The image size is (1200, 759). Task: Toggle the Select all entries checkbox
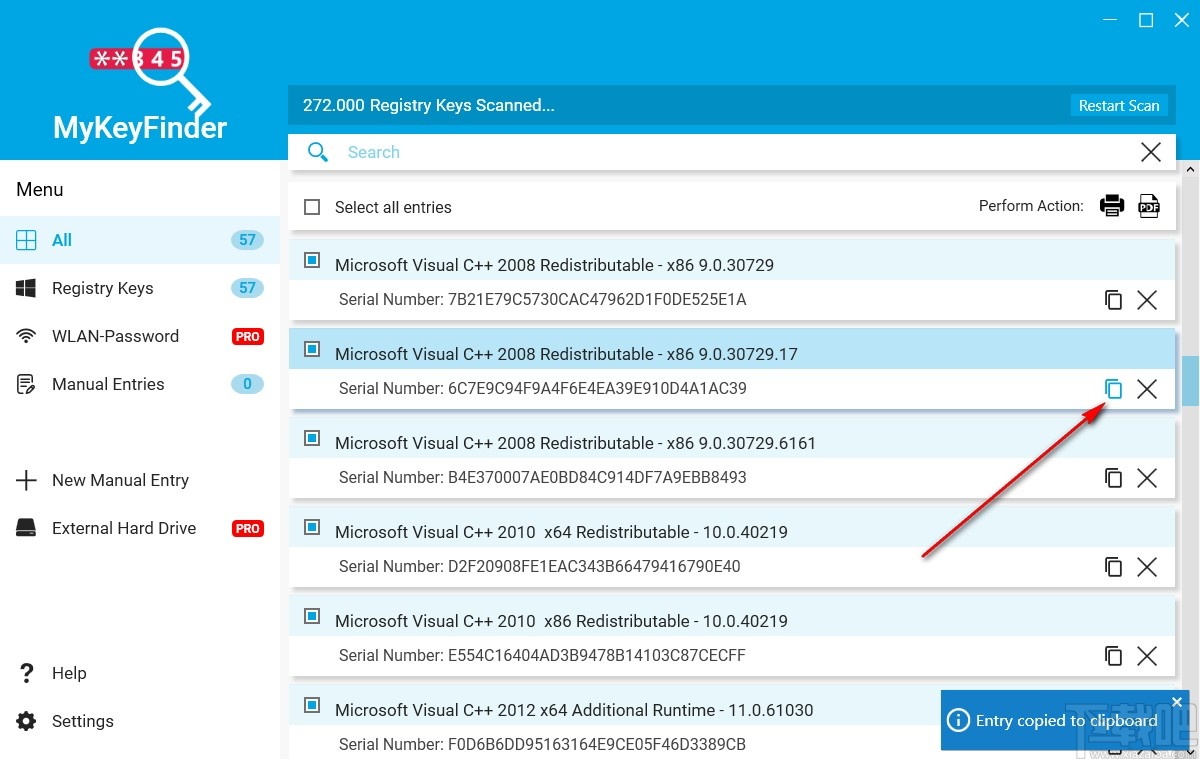[x=312, y=206]
